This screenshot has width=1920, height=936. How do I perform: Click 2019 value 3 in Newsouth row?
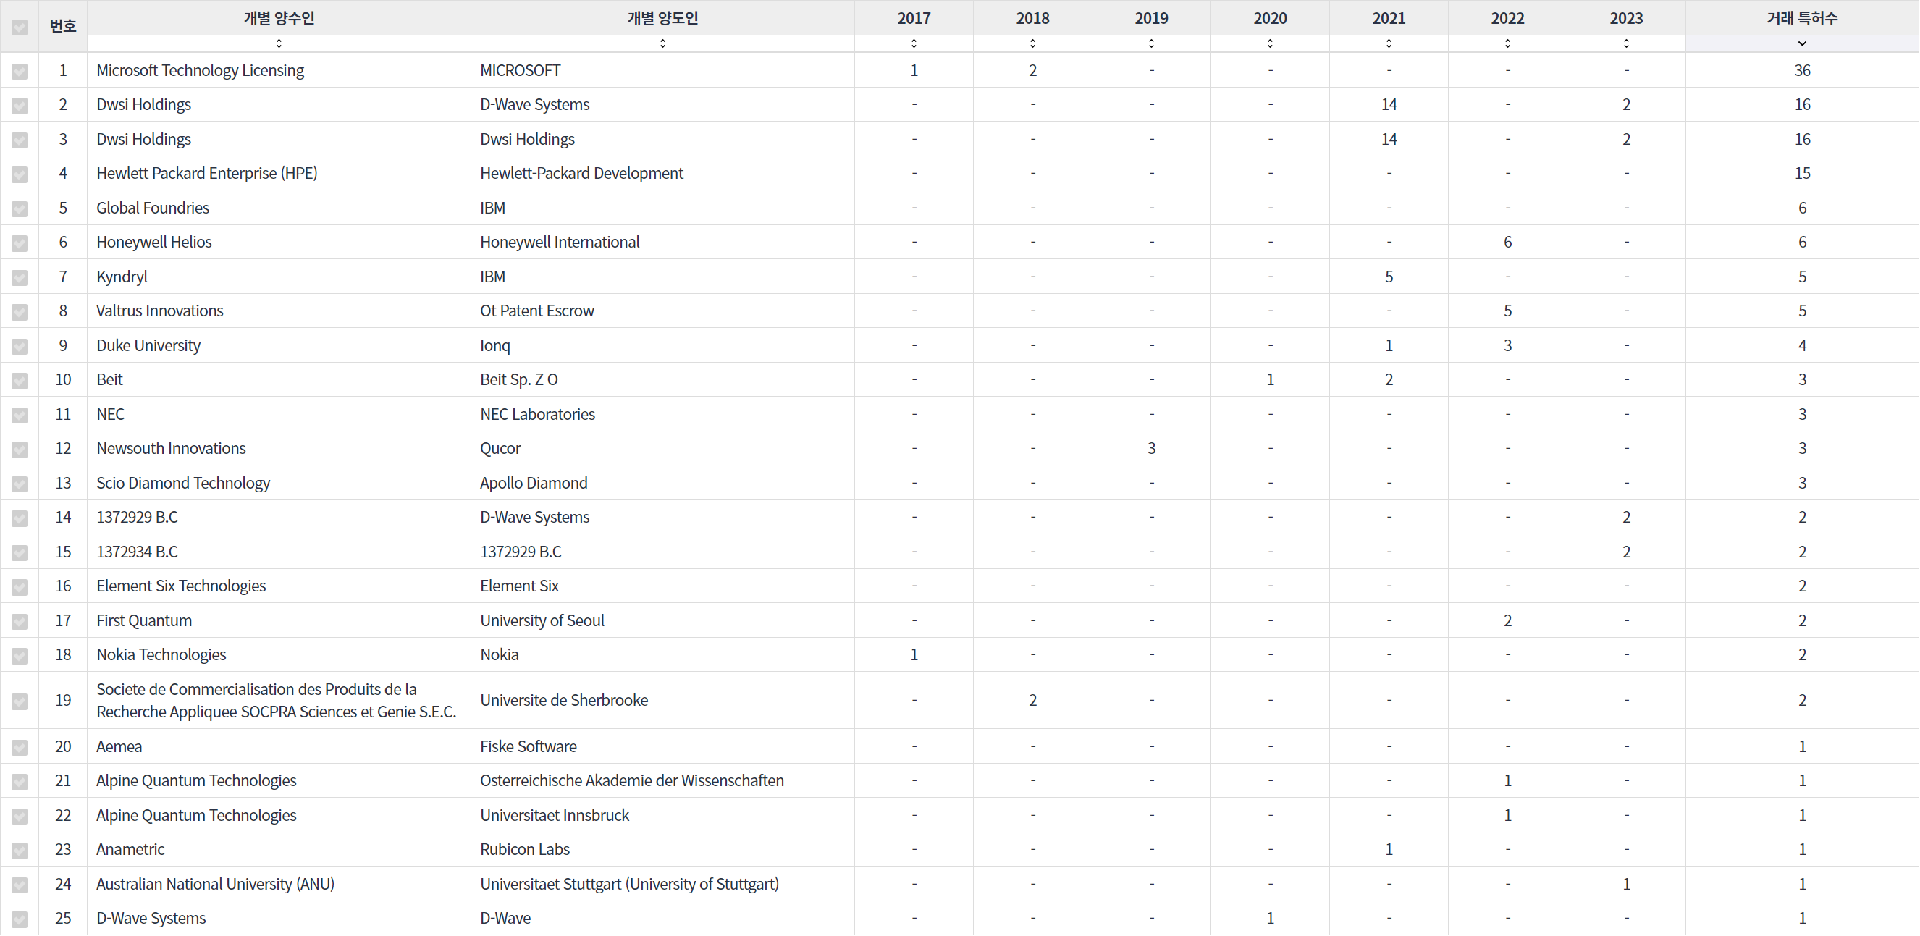tap(1152, 448)
